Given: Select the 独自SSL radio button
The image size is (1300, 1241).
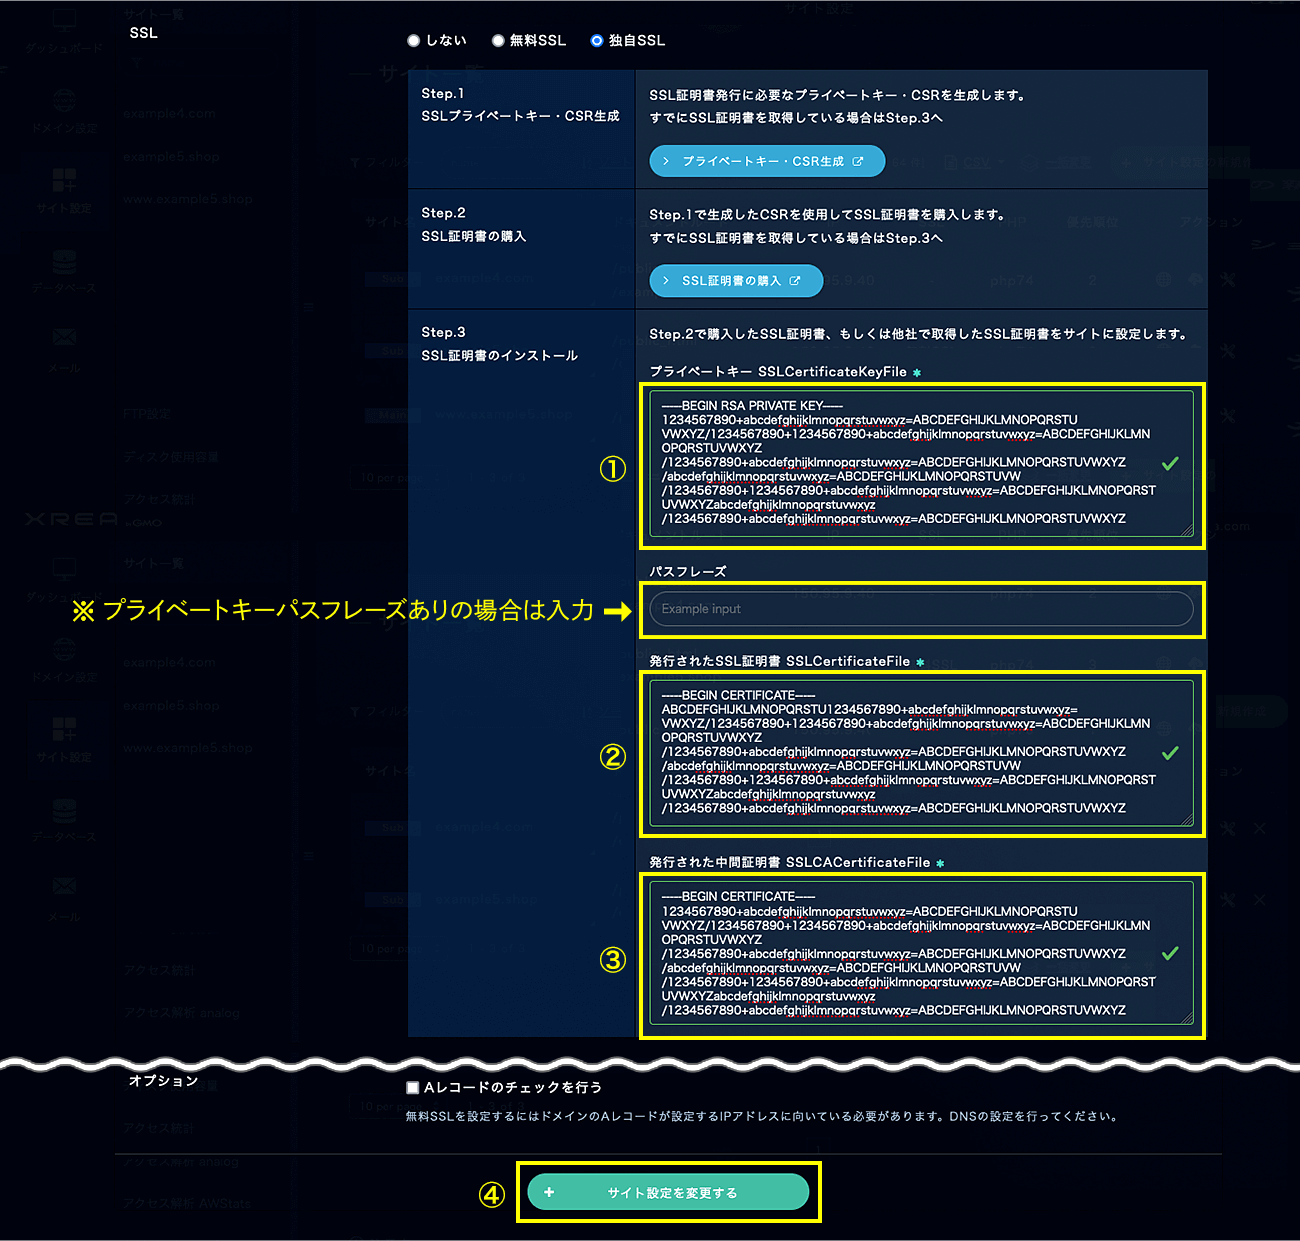Looking at the screenshot, I should 597,41.
